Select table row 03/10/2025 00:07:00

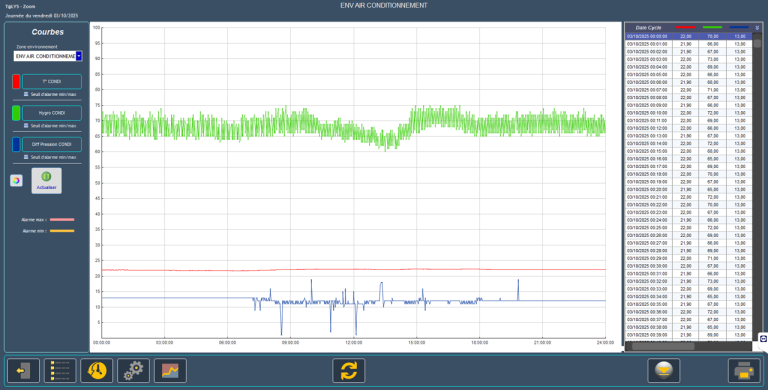[689, 90]
